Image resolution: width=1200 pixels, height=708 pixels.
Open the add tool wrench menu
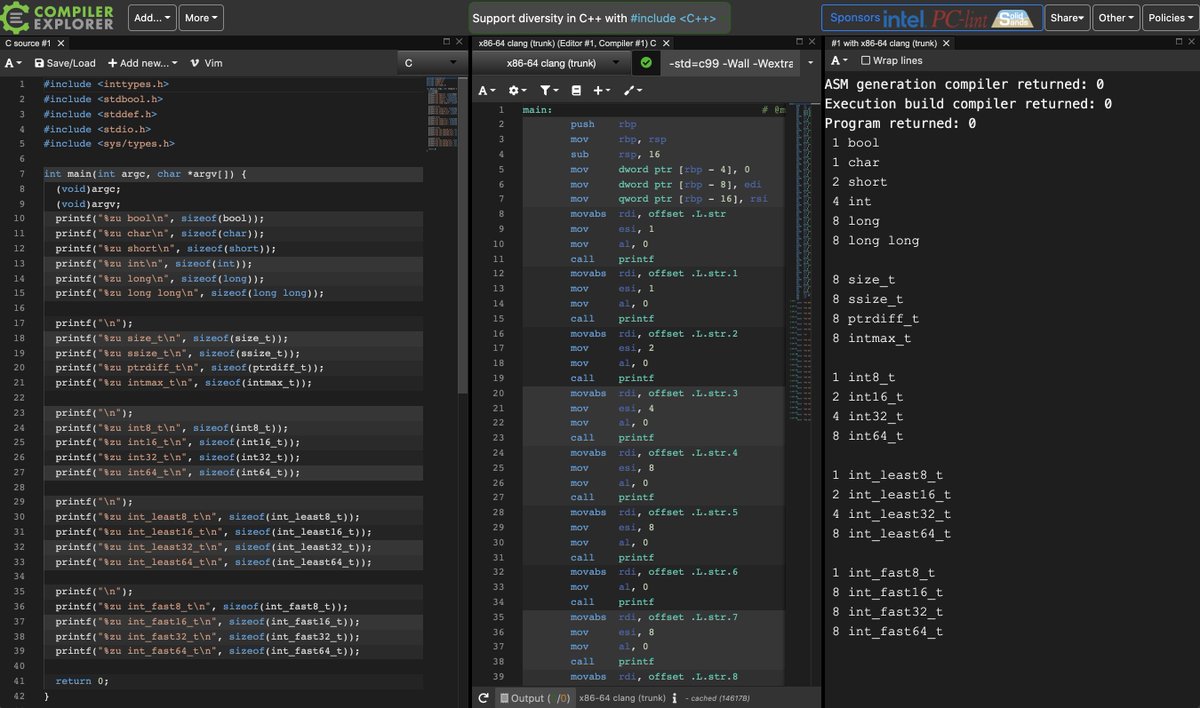[x=633, y=90]
